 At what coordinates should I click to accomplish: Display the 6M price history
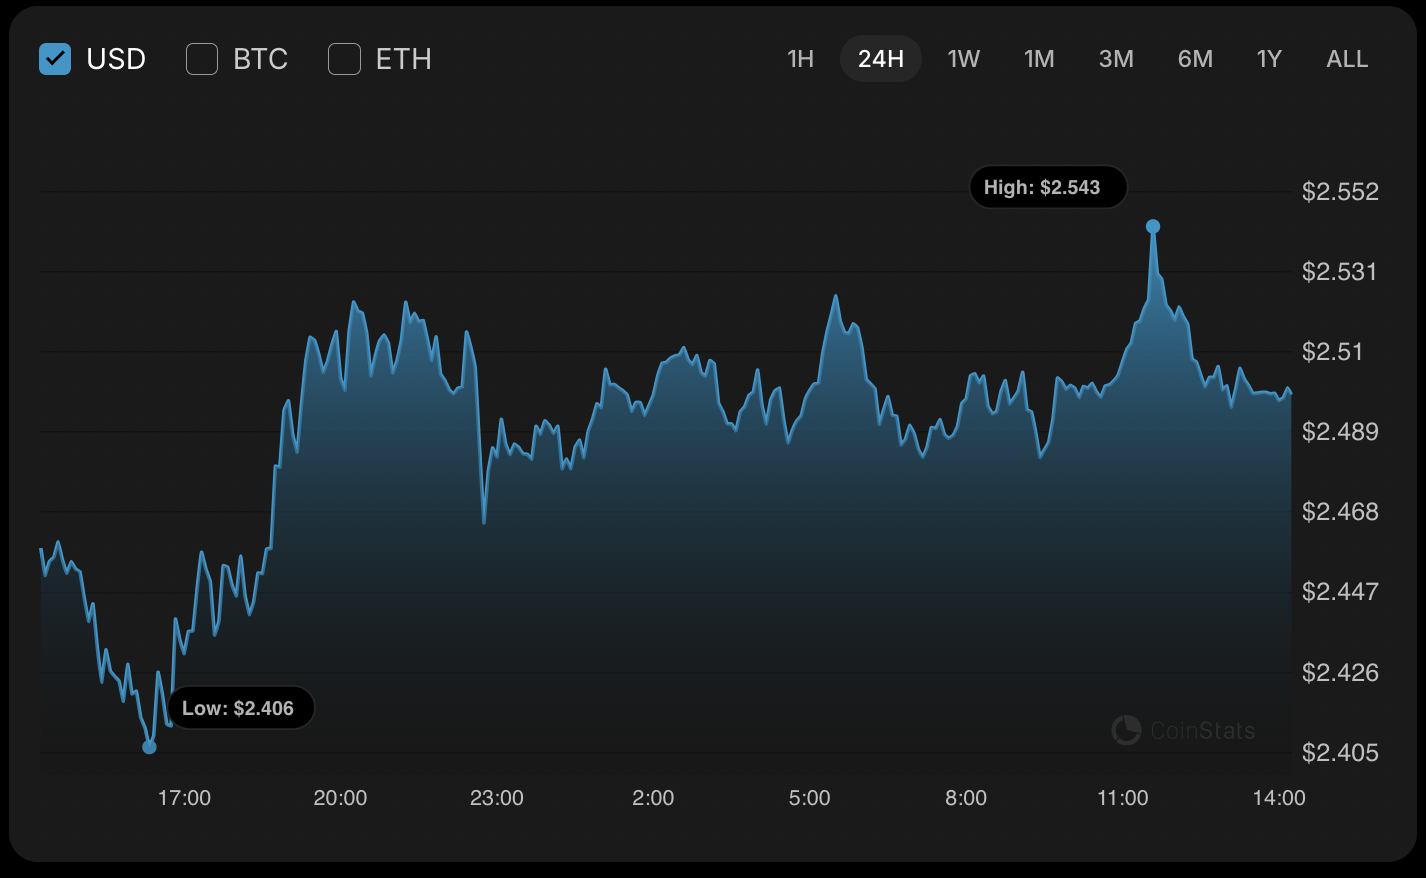coord(1195,59)
